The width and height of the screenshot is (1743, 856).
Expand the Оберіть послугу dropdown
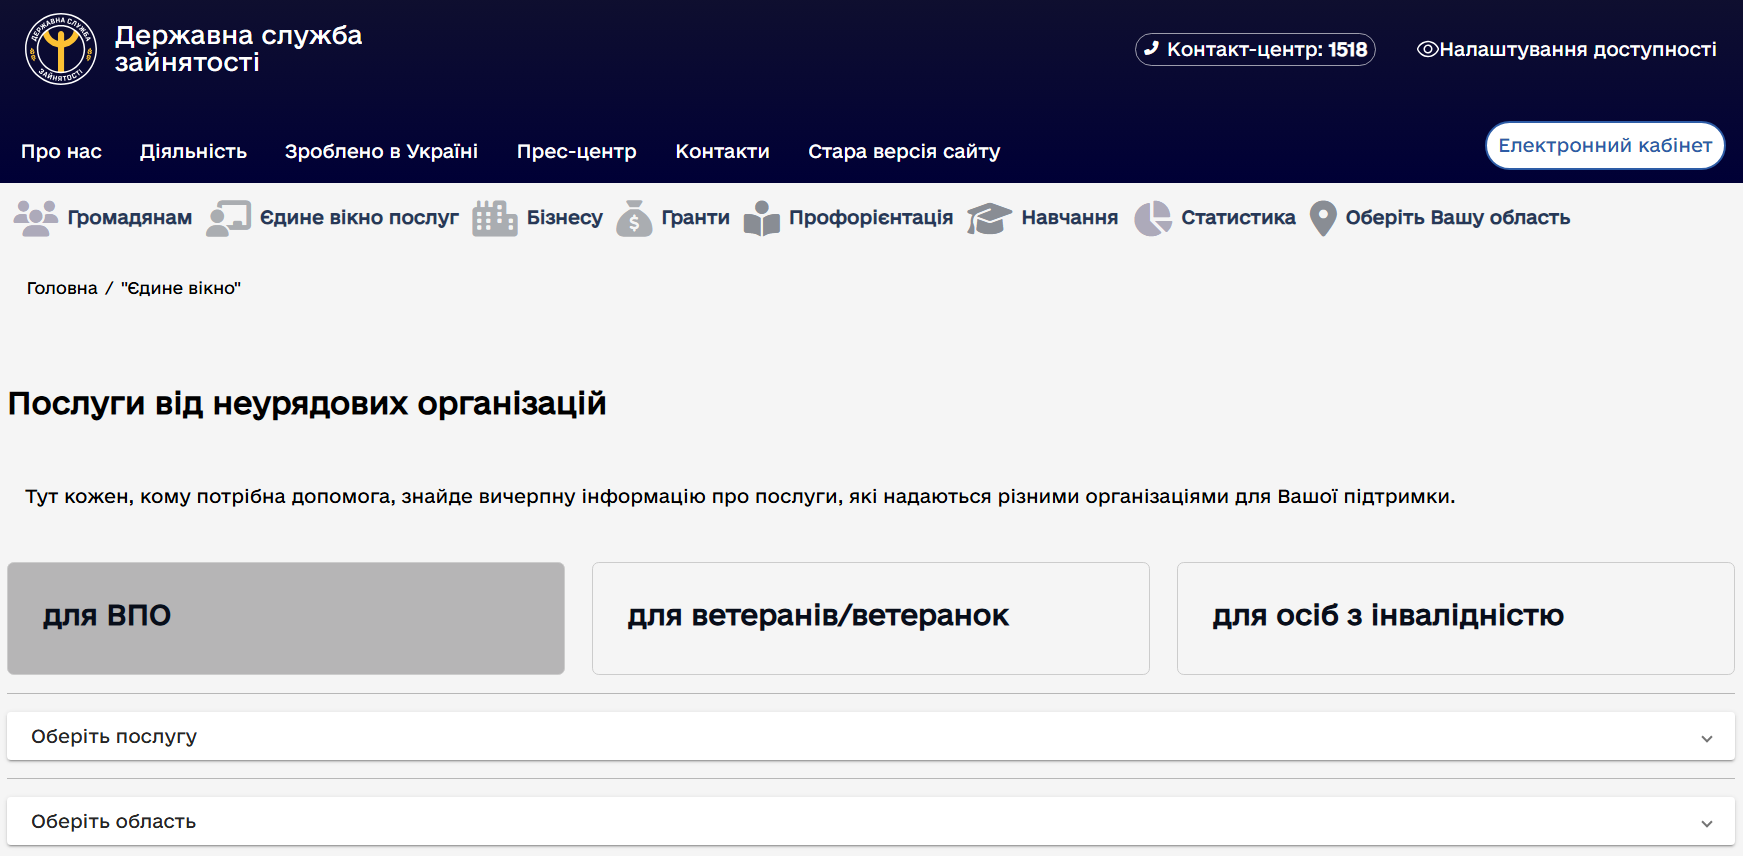point(870,737)
